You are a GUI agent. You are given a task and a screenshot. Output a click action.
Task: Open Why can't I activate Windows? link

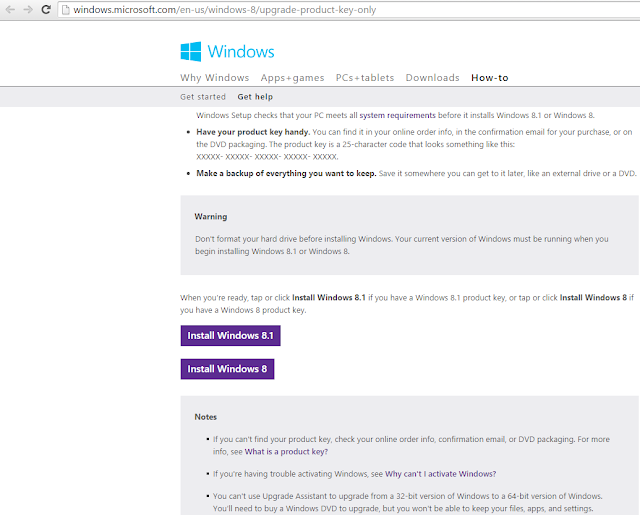(440, 474)
